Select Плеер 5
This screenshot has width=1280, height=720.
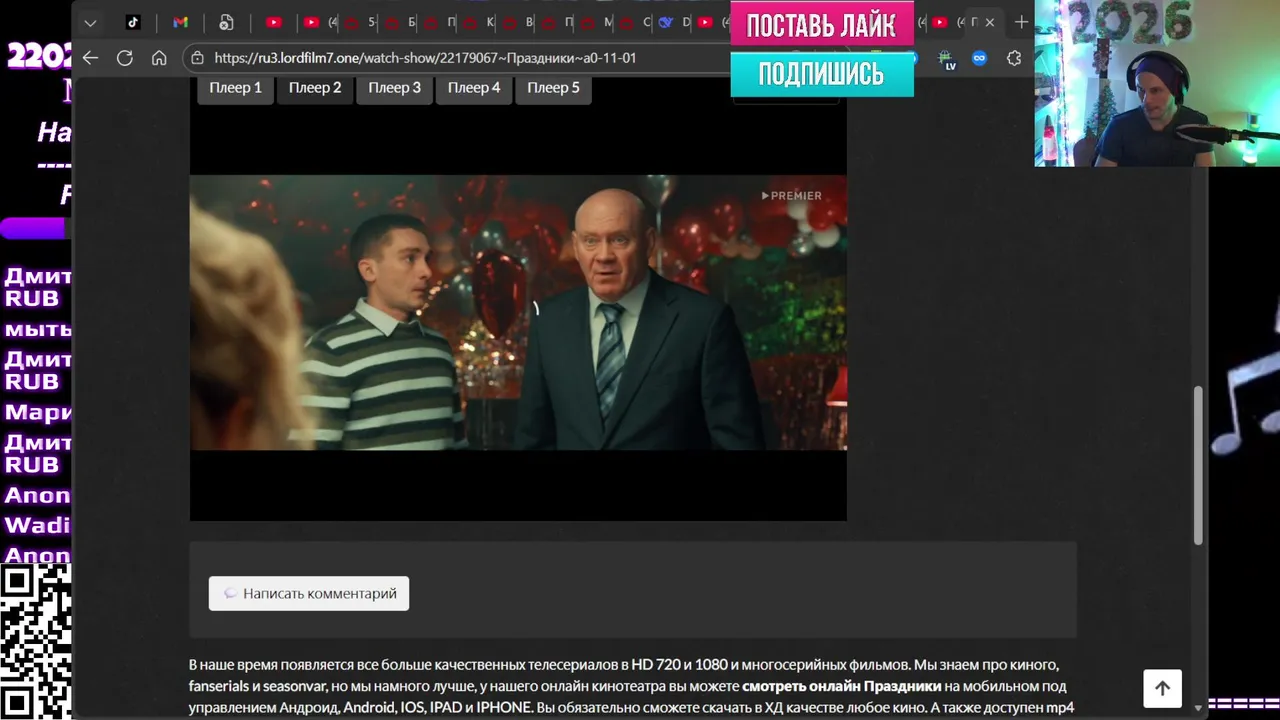click(553, 88)
